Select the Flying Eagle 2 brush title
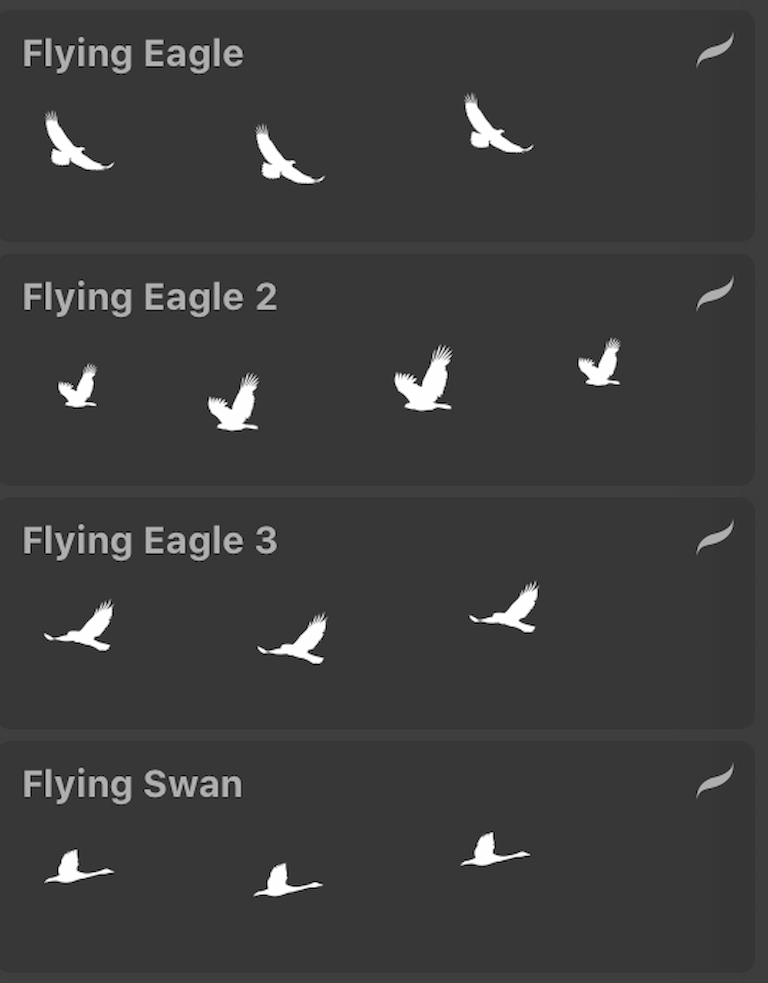This screenshot has width=768, height=983. [149, 298]
